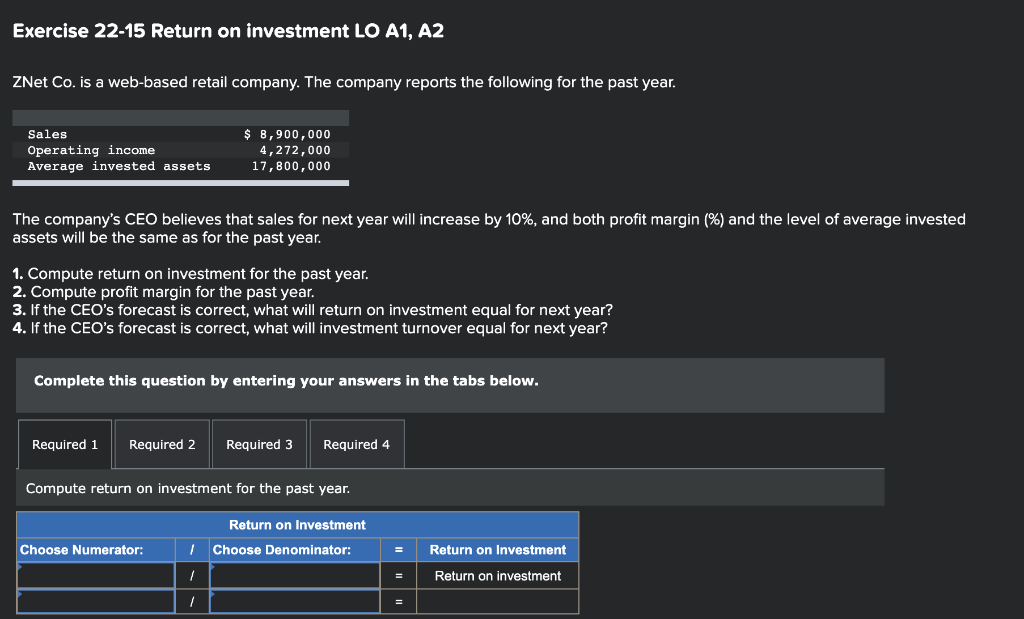The height and width of the screenshot is (619, 1024).
Task: Click the Sales figure of 8,900,000
Action: [287, 133]
